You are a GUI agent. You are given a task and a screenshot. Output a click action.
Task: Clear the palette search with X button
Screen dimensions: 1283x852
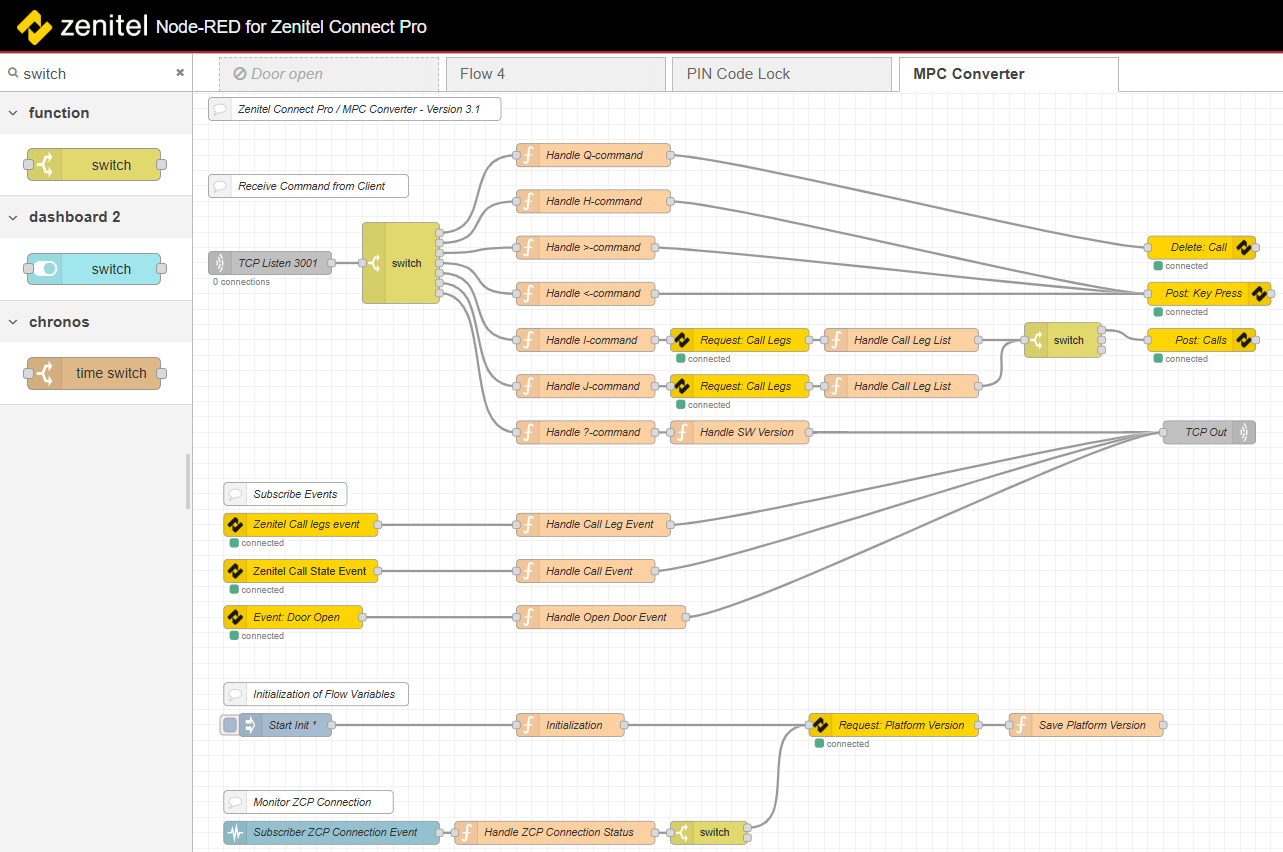[180, 73]
